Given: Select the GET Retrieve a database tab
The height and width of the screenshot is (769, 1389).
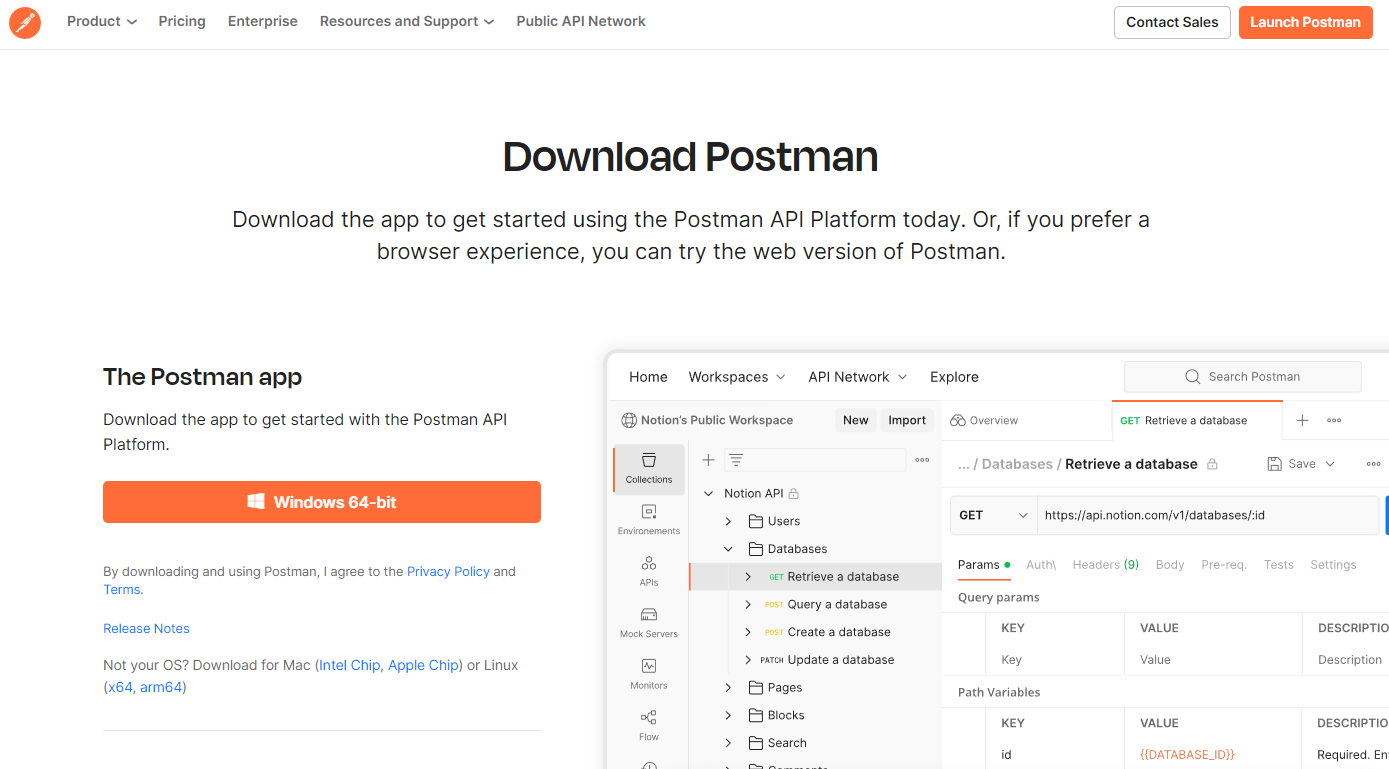Looking at the screenshot, I should (1197, 420).
